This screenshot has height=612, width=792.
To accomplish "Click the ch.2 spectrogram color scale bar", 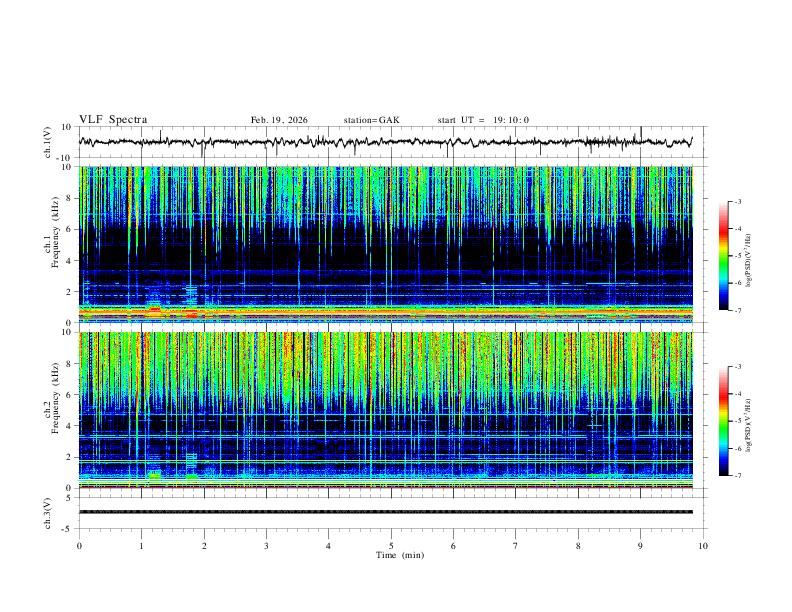I will coord(723,421).
